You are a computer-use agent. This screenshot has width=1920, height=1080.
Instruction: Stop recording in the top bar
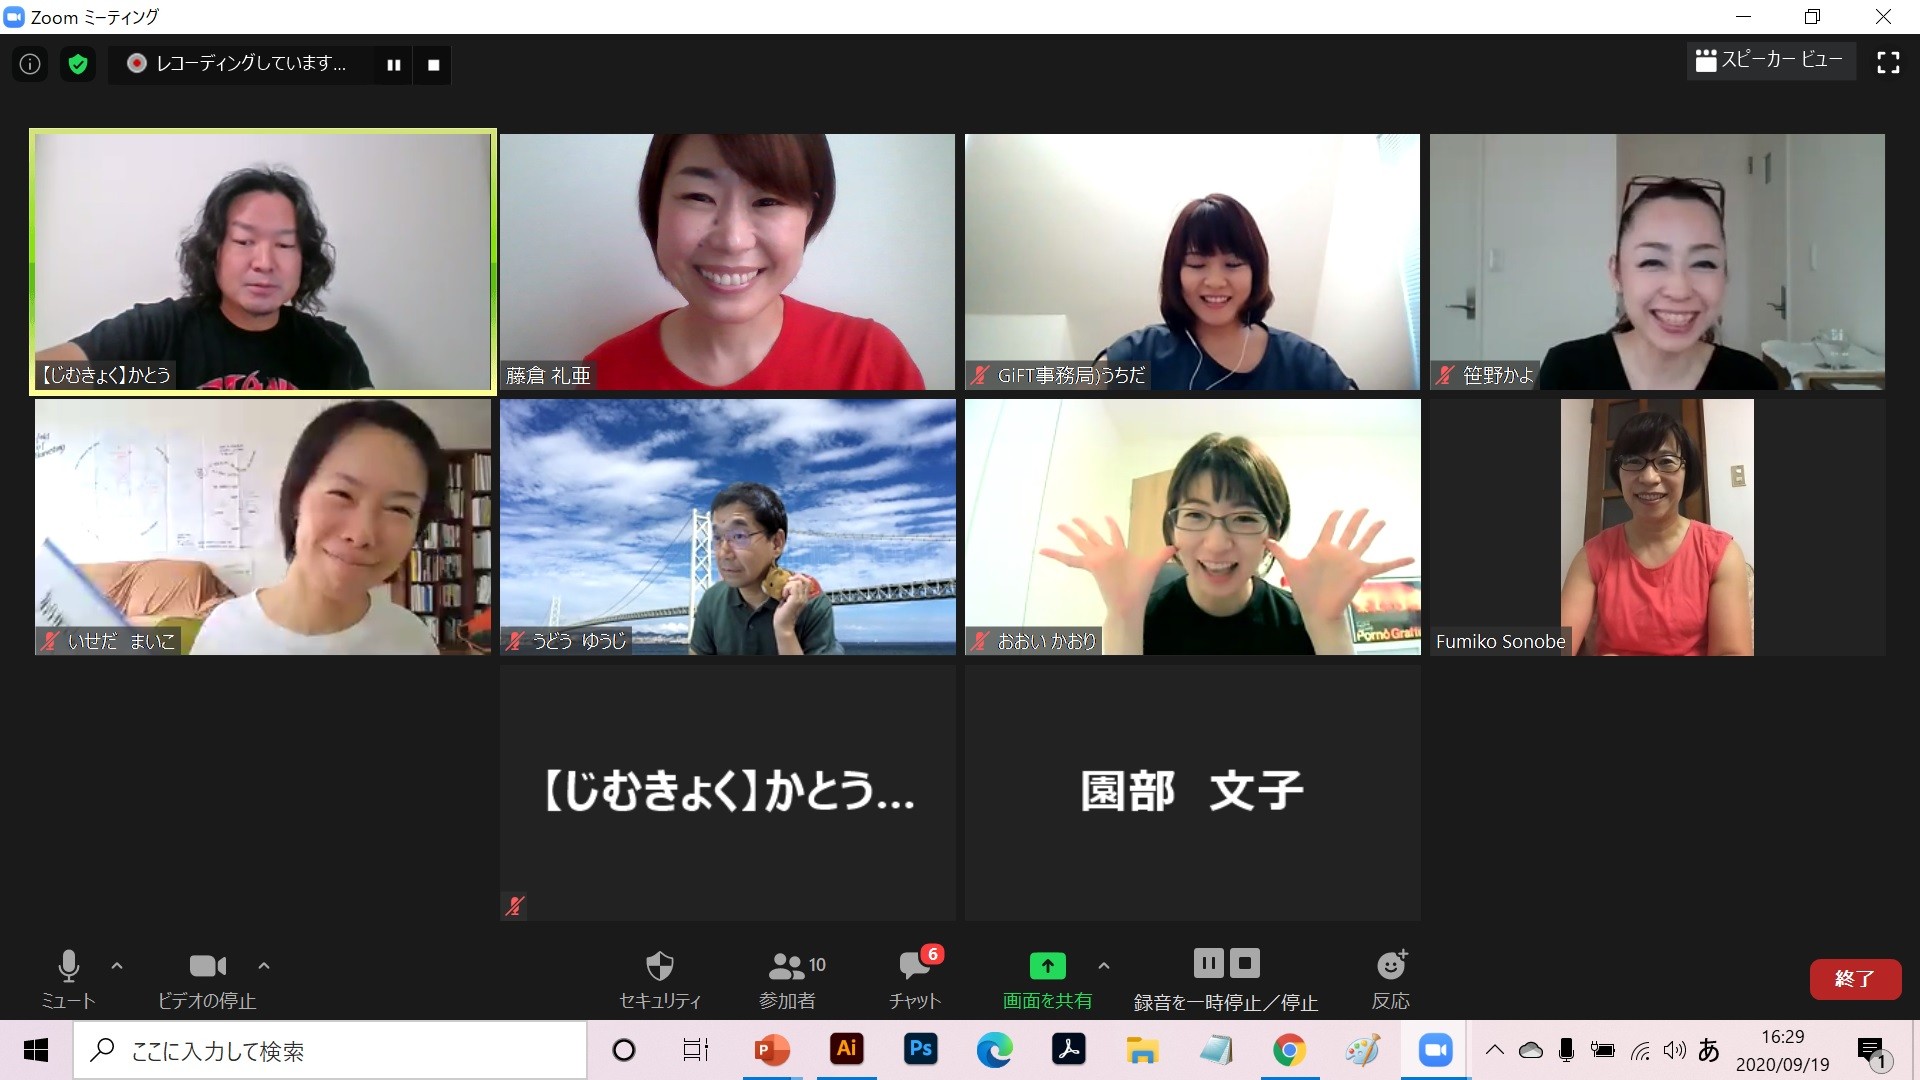[x=434, y=65]
